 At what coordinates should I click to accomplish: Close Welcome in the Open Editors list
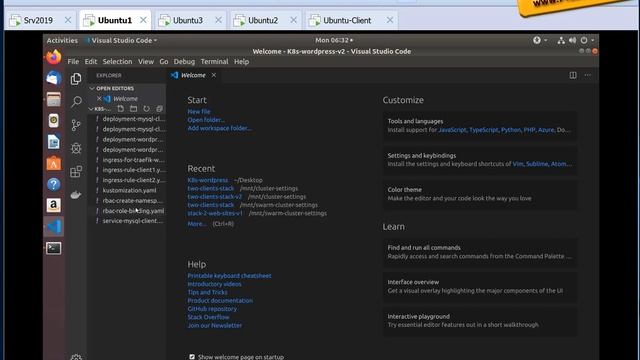[x=99, y=98]
